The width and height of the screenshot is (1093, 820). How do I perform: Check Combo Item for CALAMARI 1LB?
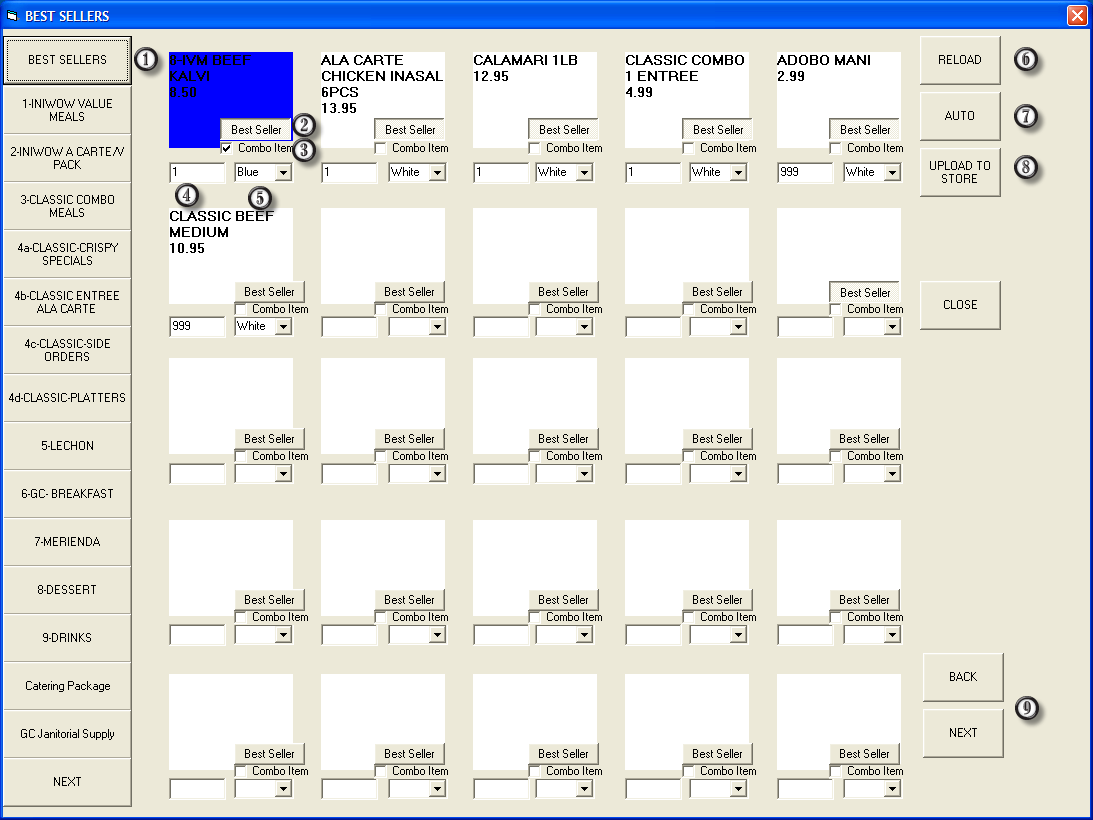534,149
